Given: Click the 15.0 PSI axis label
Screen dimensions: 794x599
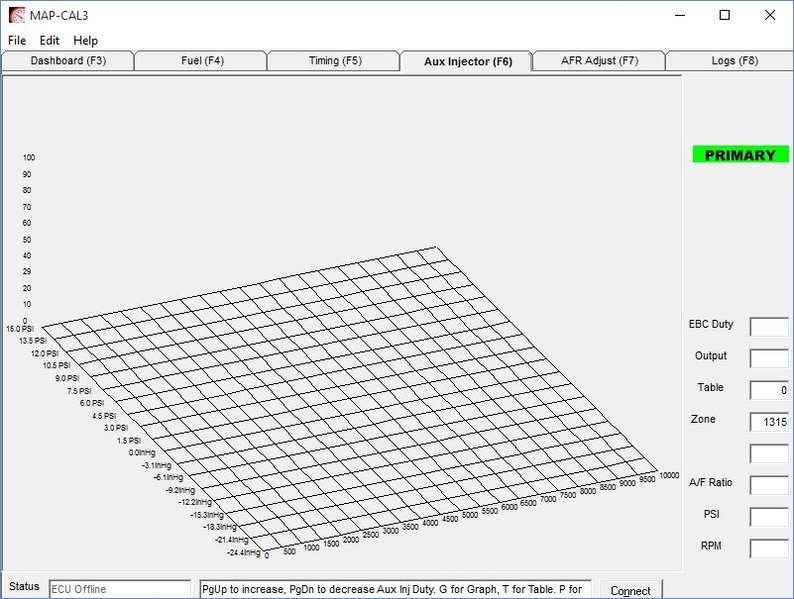Looking at the screenshot, I should coord(20,329).
